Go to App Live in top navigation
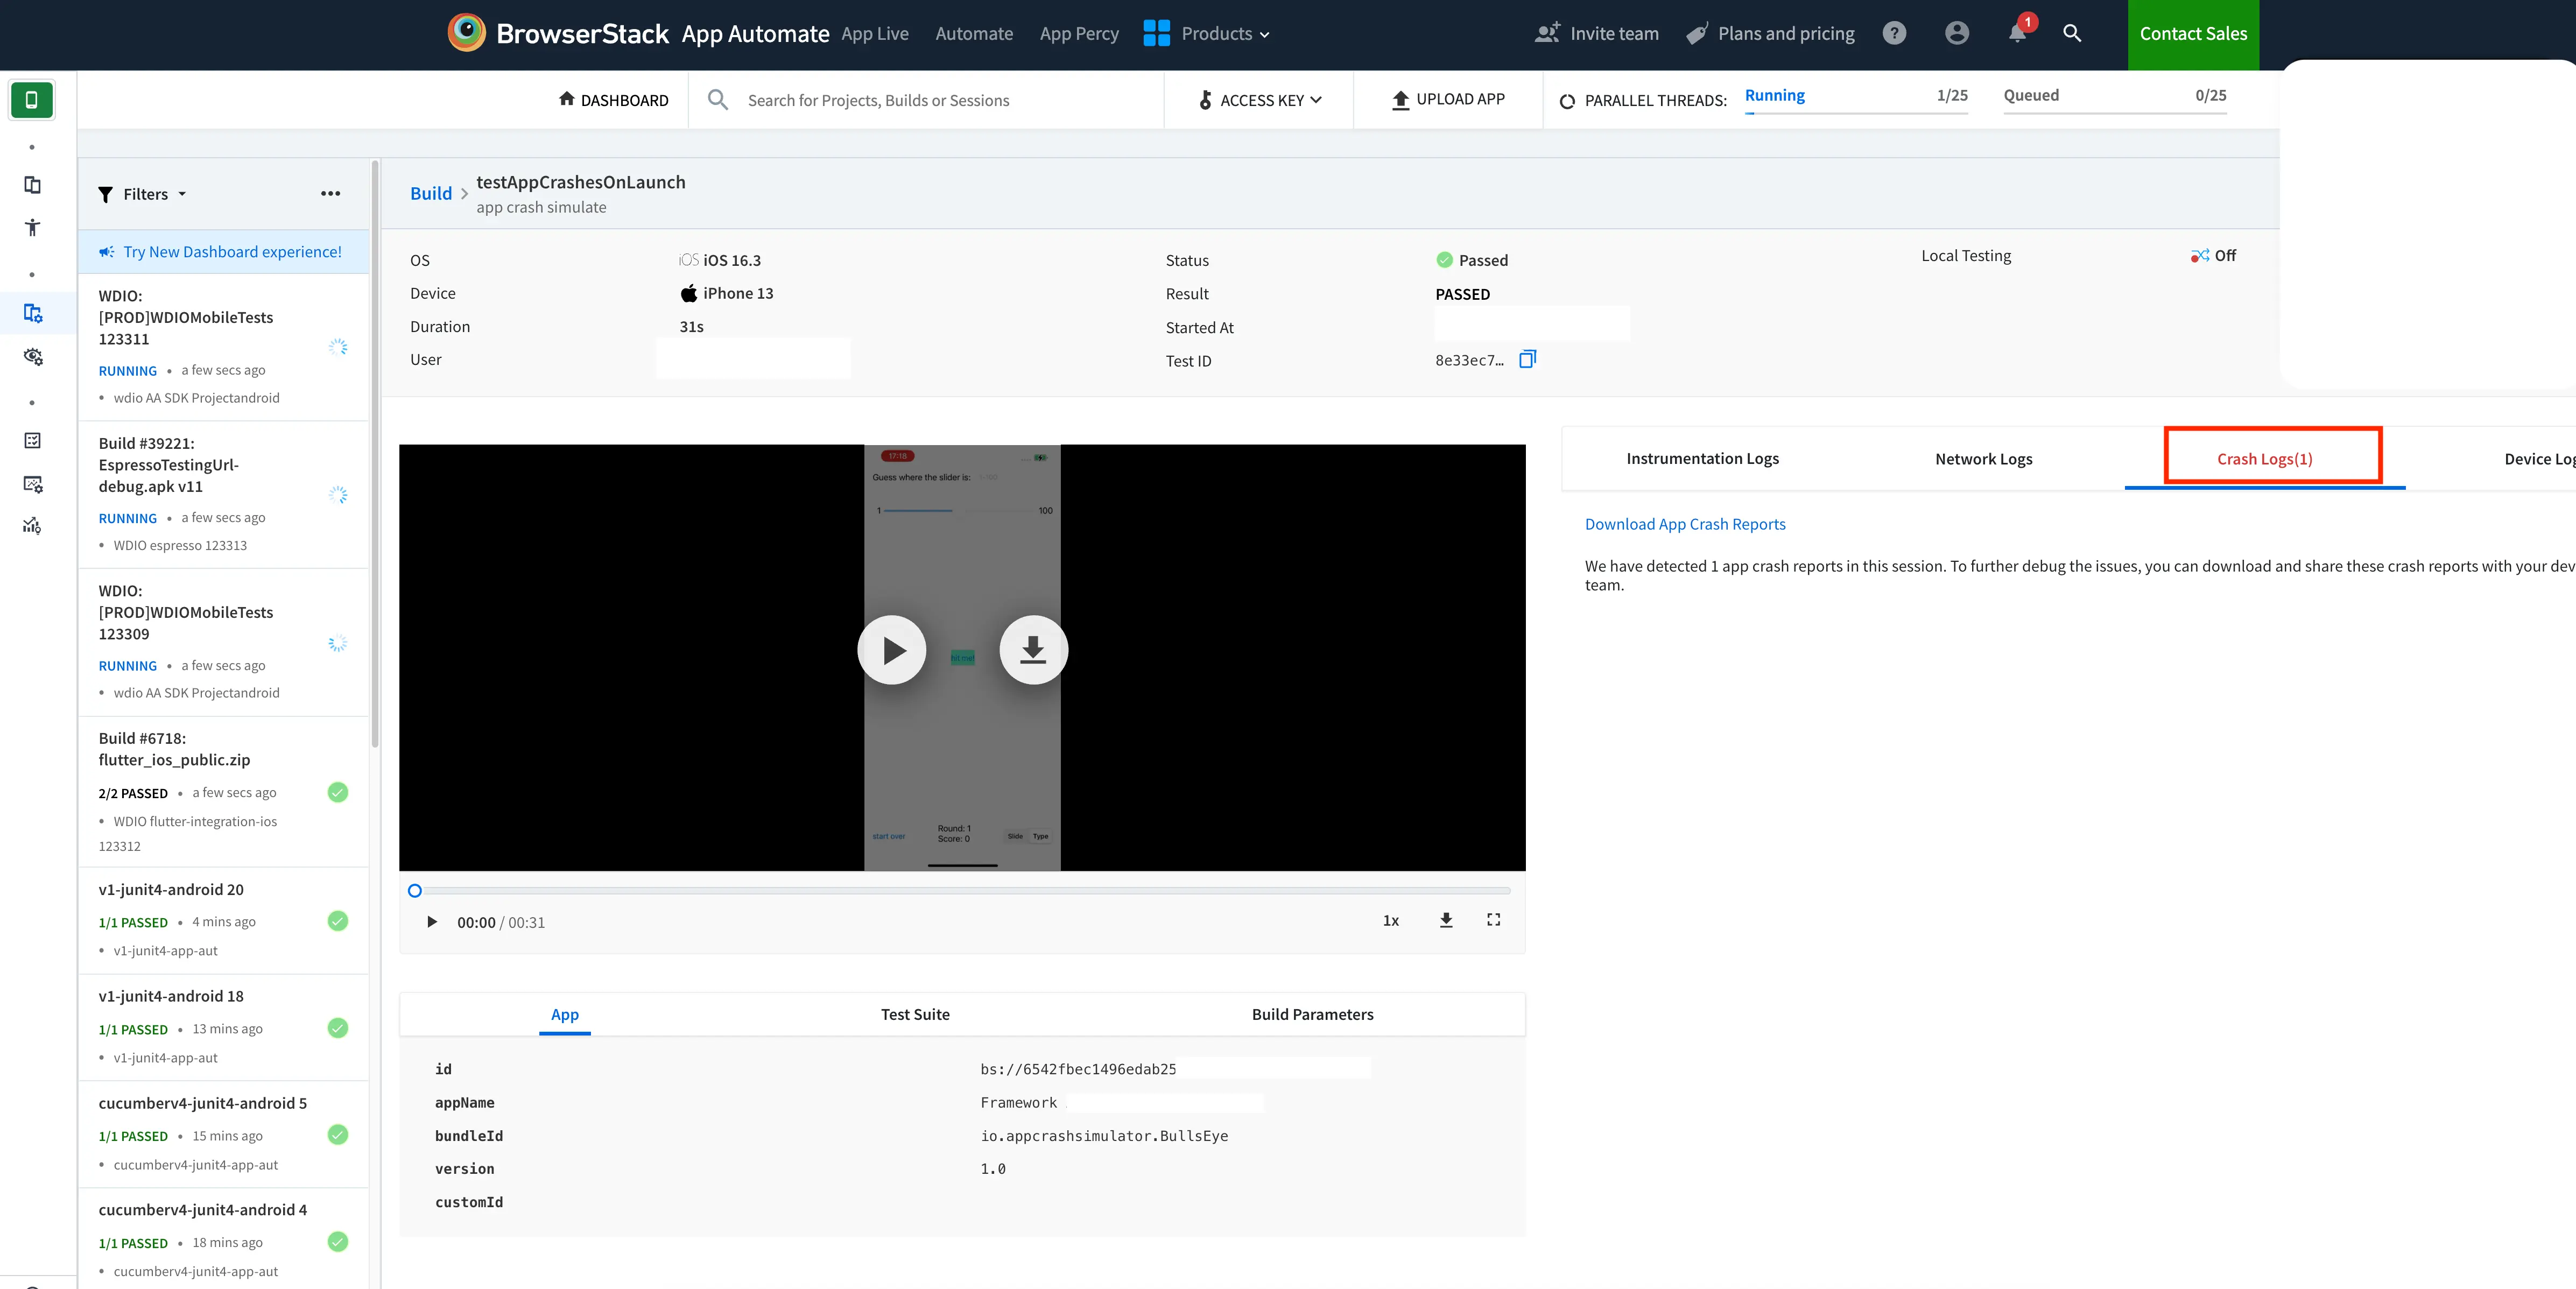Viewport: 2576px width, 1289px height. tap(875, 33)
